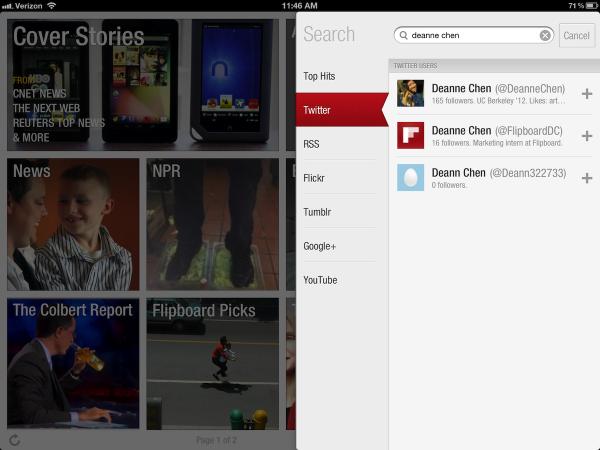
Task: Open The Colbert Report tile
Action: (x=73, y=364)
